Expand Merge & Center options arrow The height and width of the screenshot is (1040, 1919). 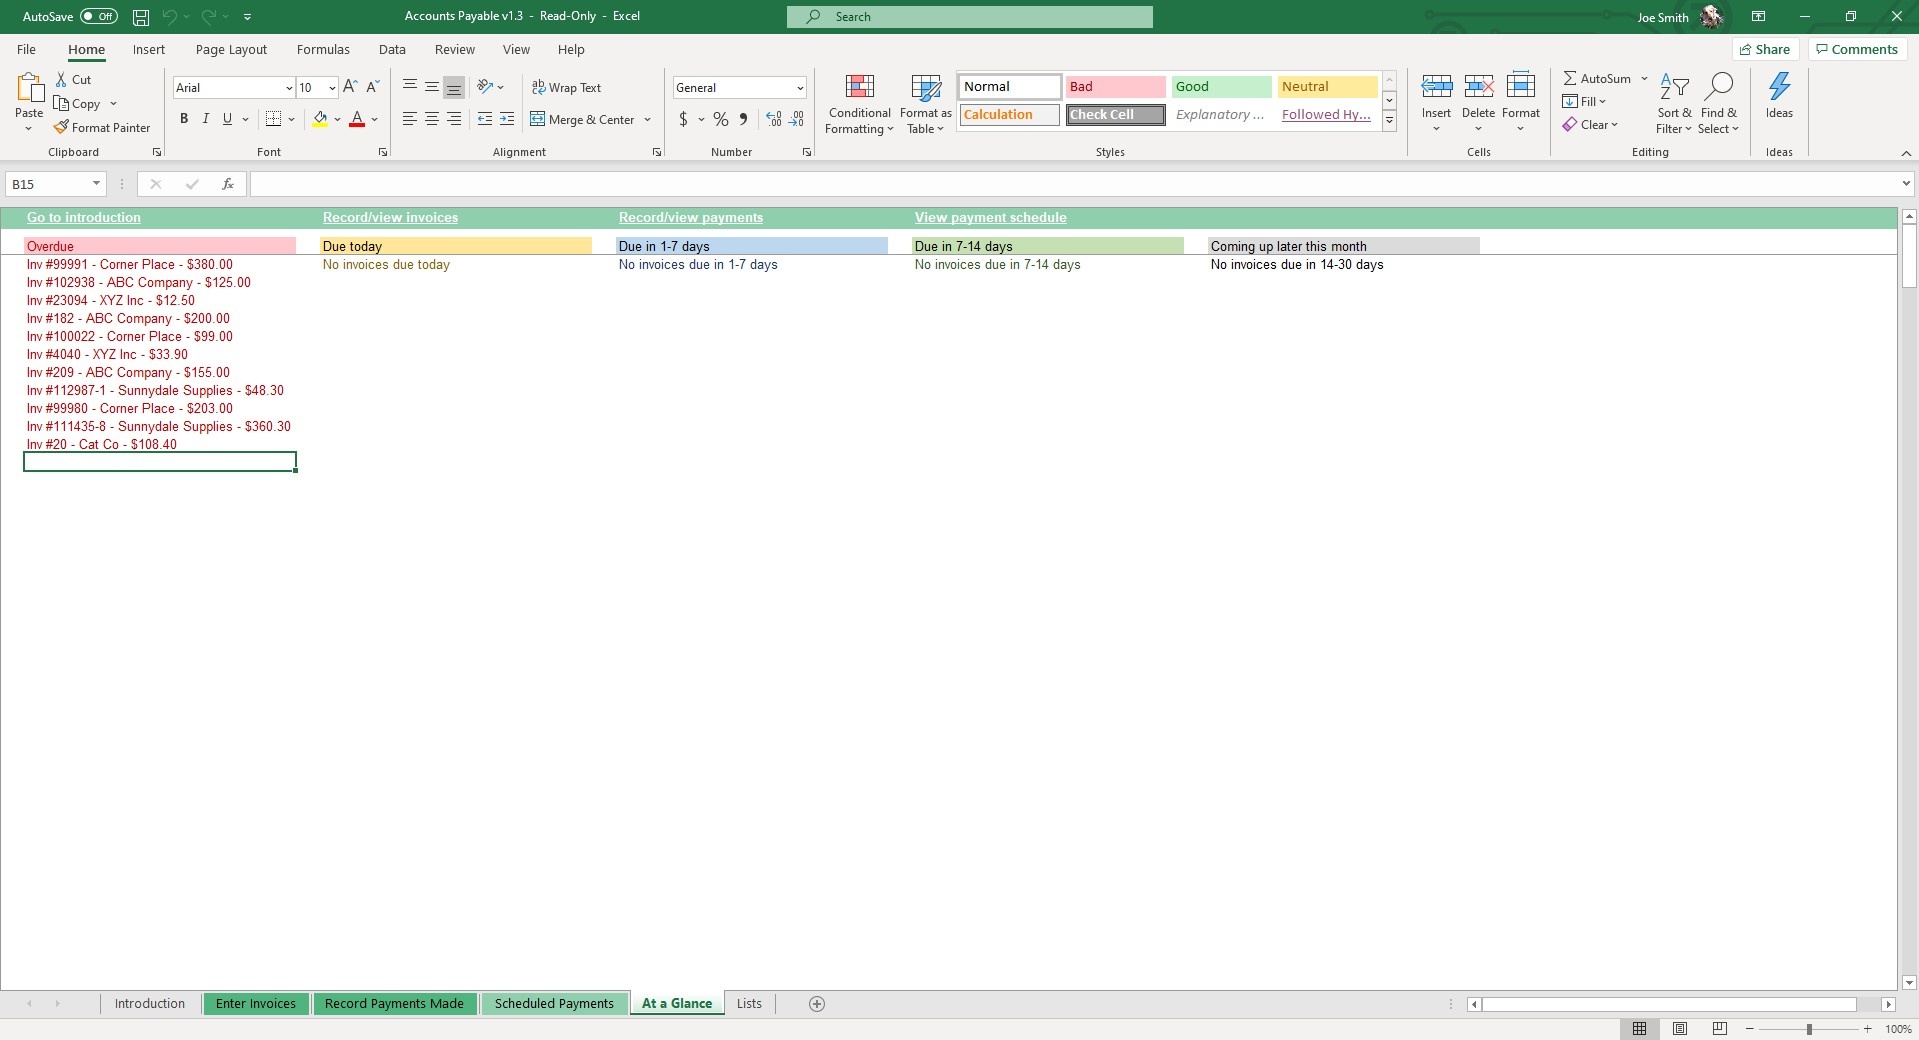(x=648, y=119)
